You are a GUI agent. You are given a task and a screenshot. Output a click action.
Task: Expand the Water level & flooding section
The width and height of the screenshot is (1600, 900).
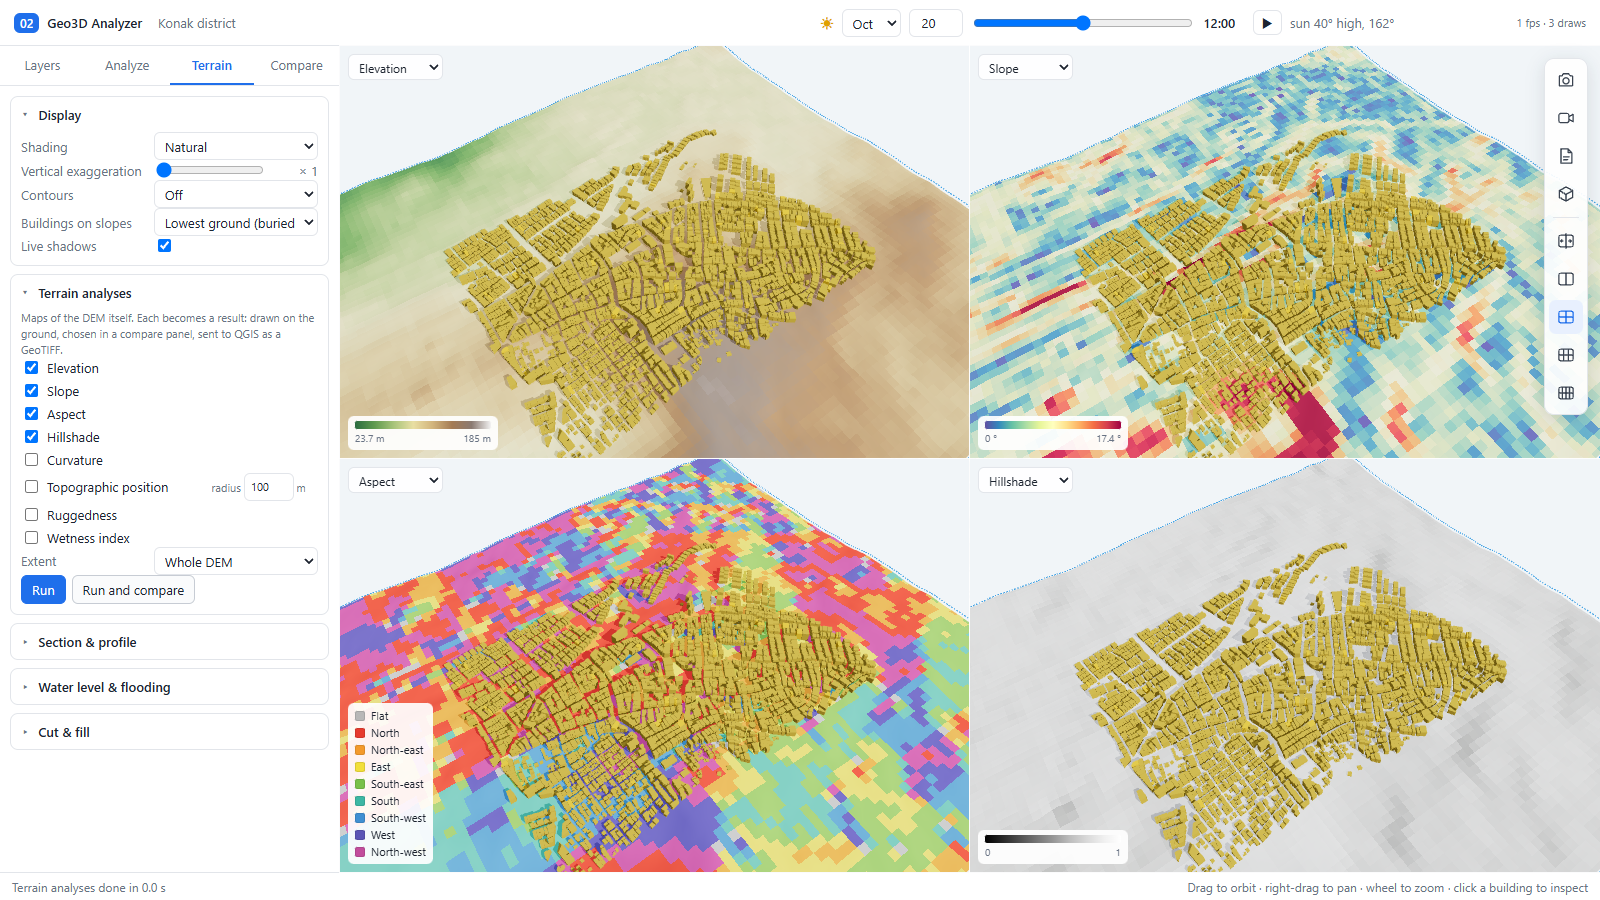pos(169,687)
